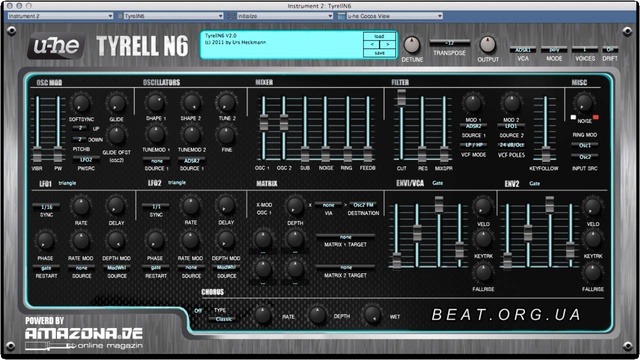The width and height of the screenshot is (640, 360).
Task: Click the TUNE 2 knob
Action: 227,103
